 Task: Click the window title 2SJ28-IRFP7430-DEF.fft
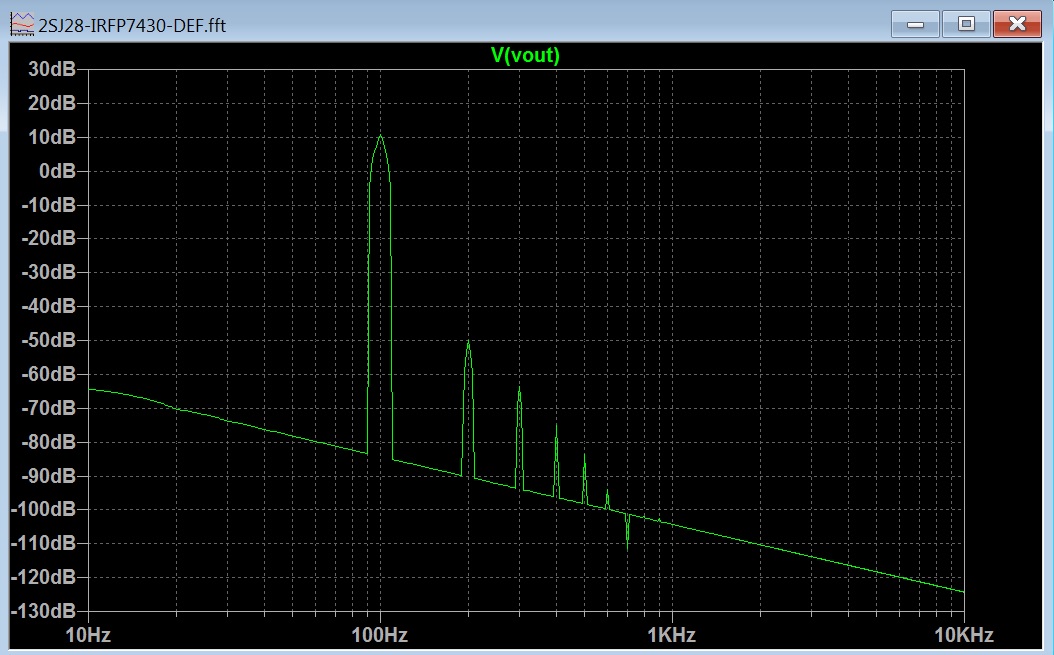click(132, 26)
